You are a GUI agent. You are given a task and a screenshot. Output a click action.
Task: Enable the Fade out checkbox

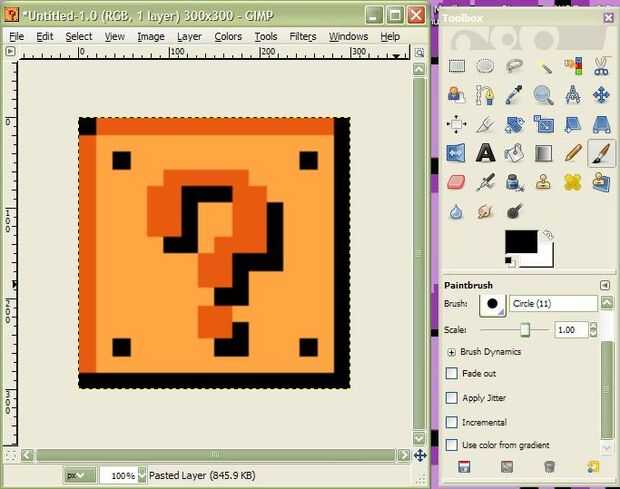[452, 373]
